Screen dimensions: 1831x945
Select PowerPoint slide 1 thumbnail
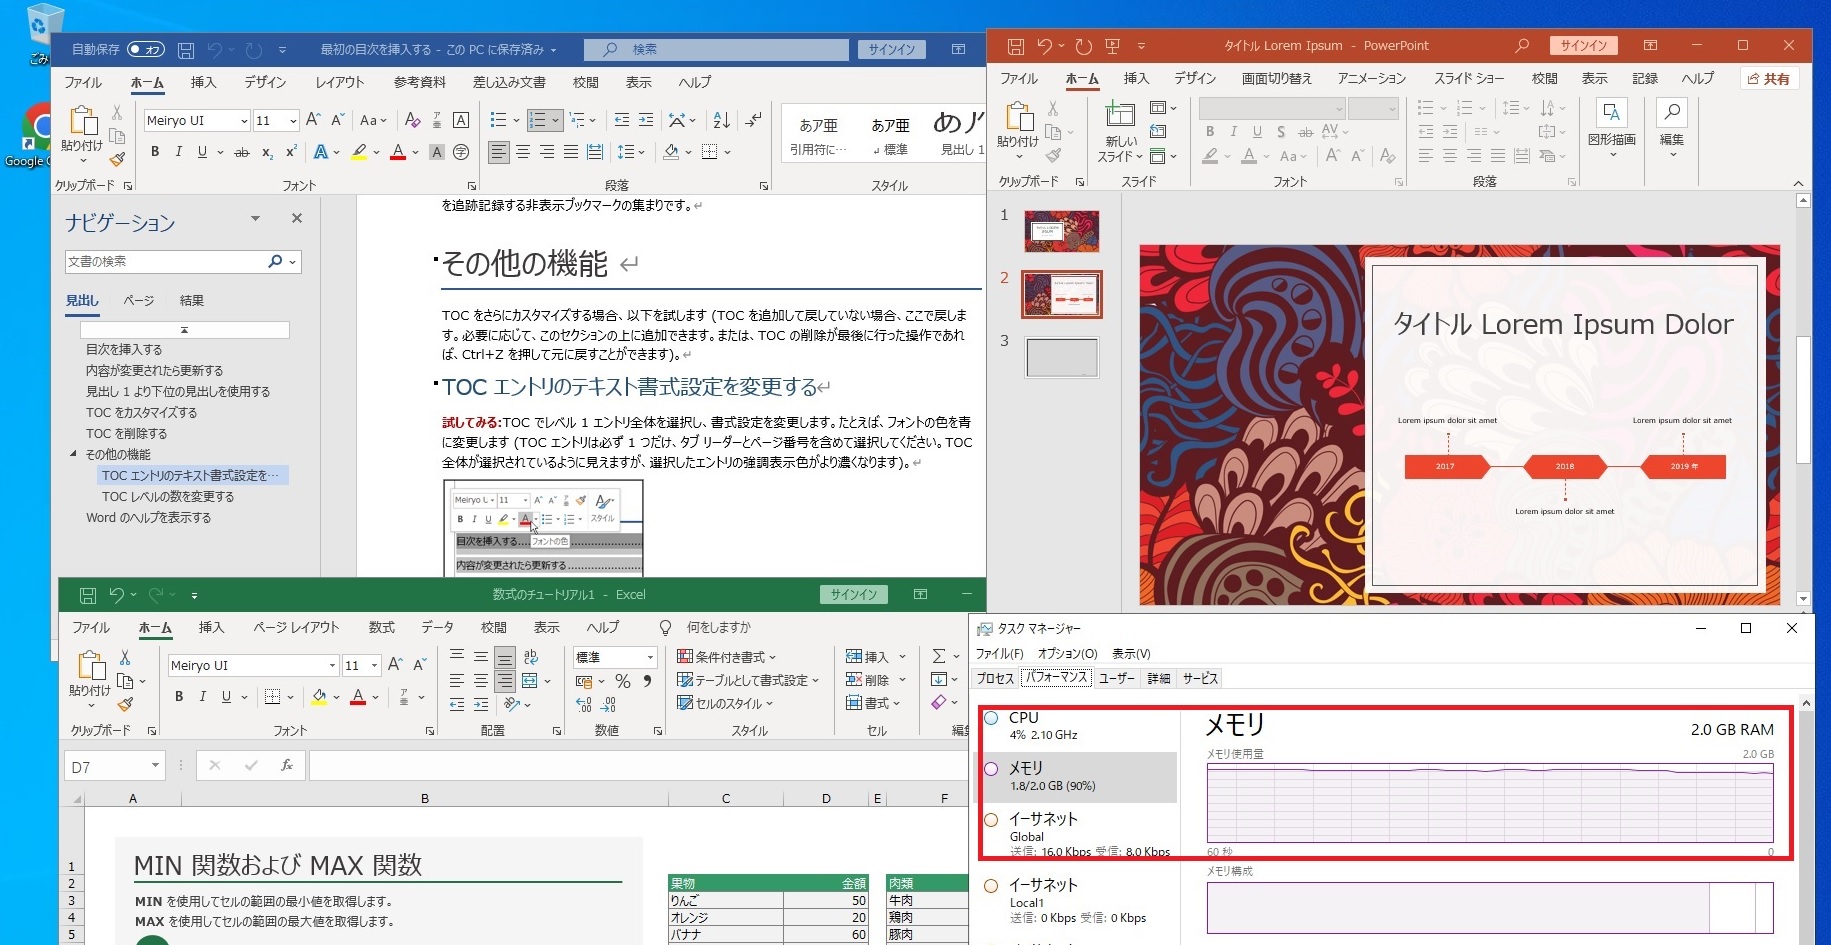pyautogui.click(x=1061, y=231)
